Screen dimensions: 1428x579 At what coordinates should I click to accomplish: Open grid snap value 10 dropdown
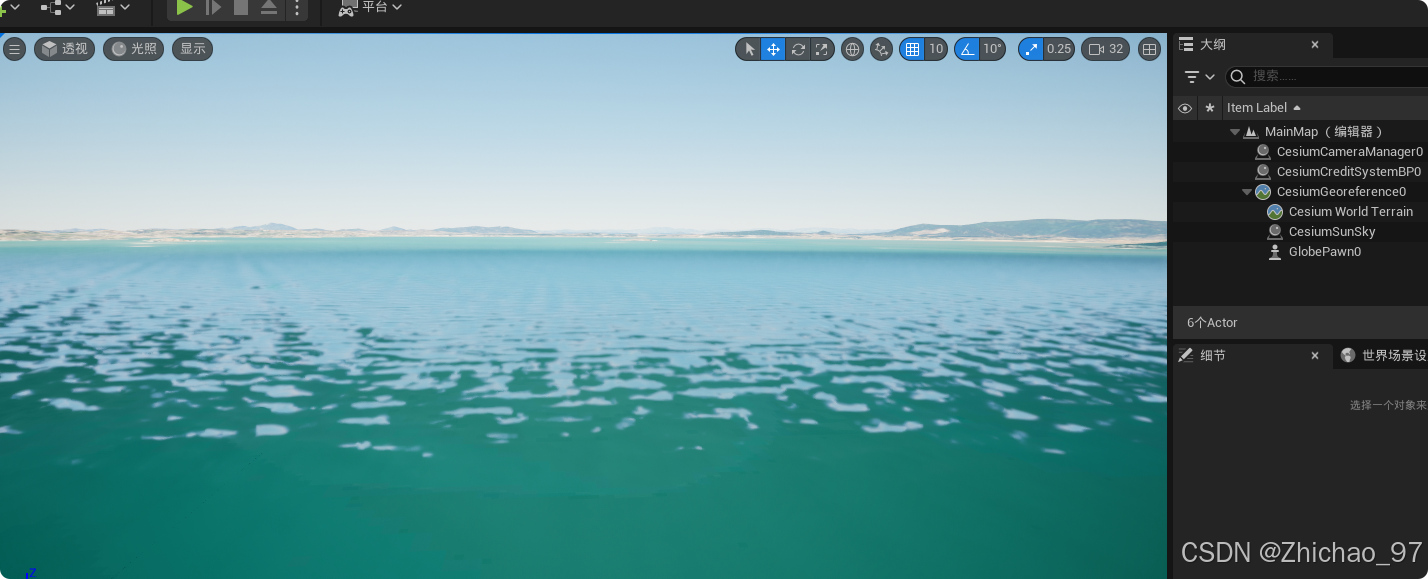(x=936, y=49)
